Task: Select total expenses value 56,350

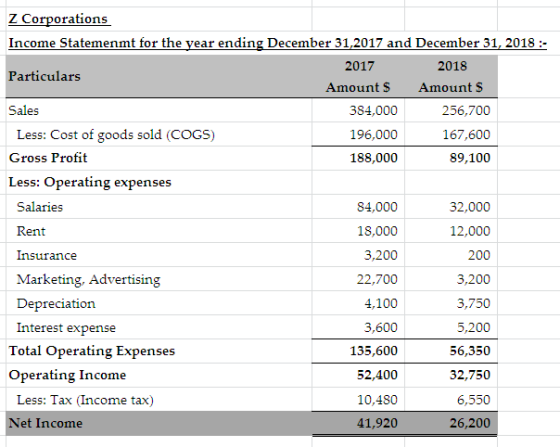Action: (470, 351)
